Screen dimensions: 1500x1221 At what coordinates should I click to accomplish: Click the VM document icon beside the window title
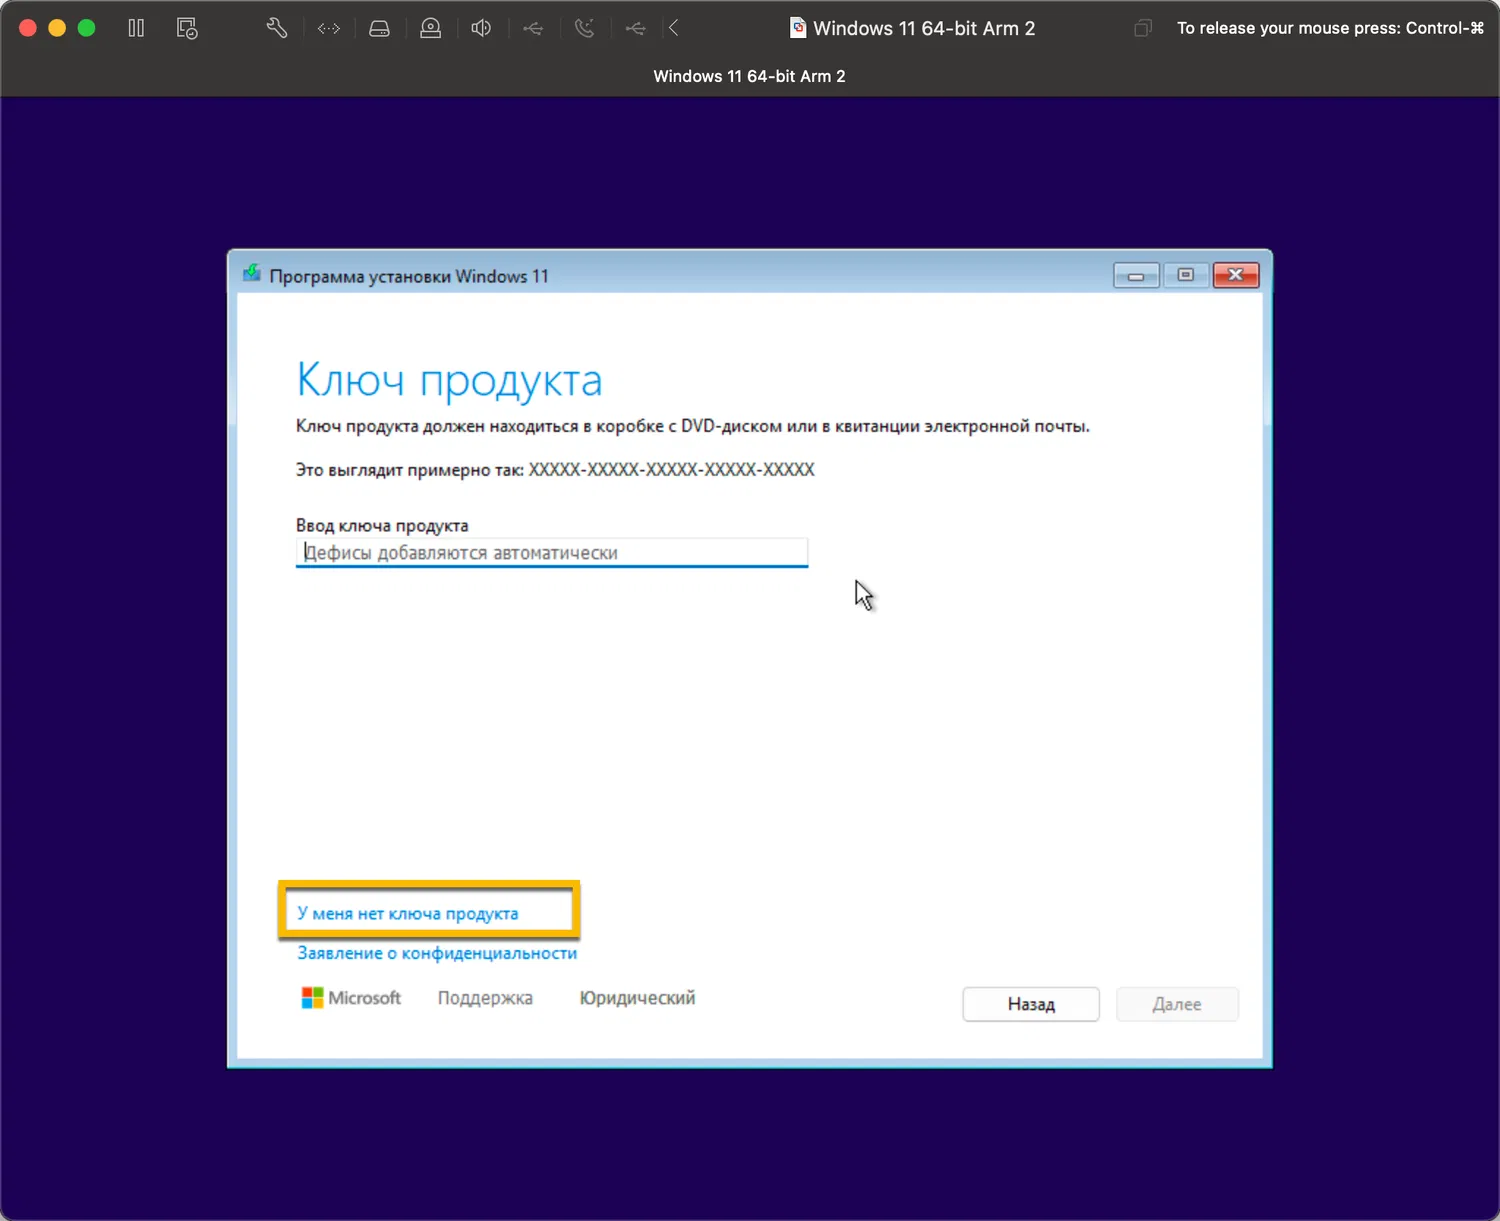(x=798, y=28)
